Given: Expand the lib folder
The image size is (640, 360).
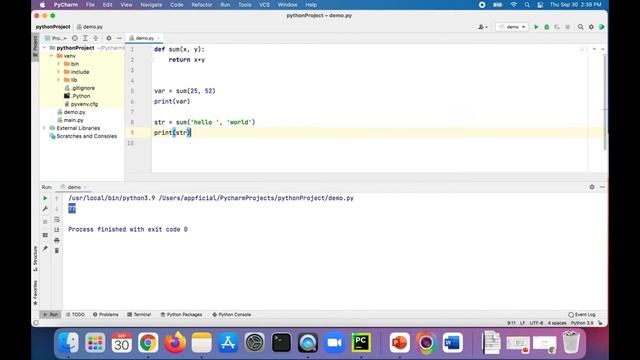Looking at the screenshot, I should 58,80.
